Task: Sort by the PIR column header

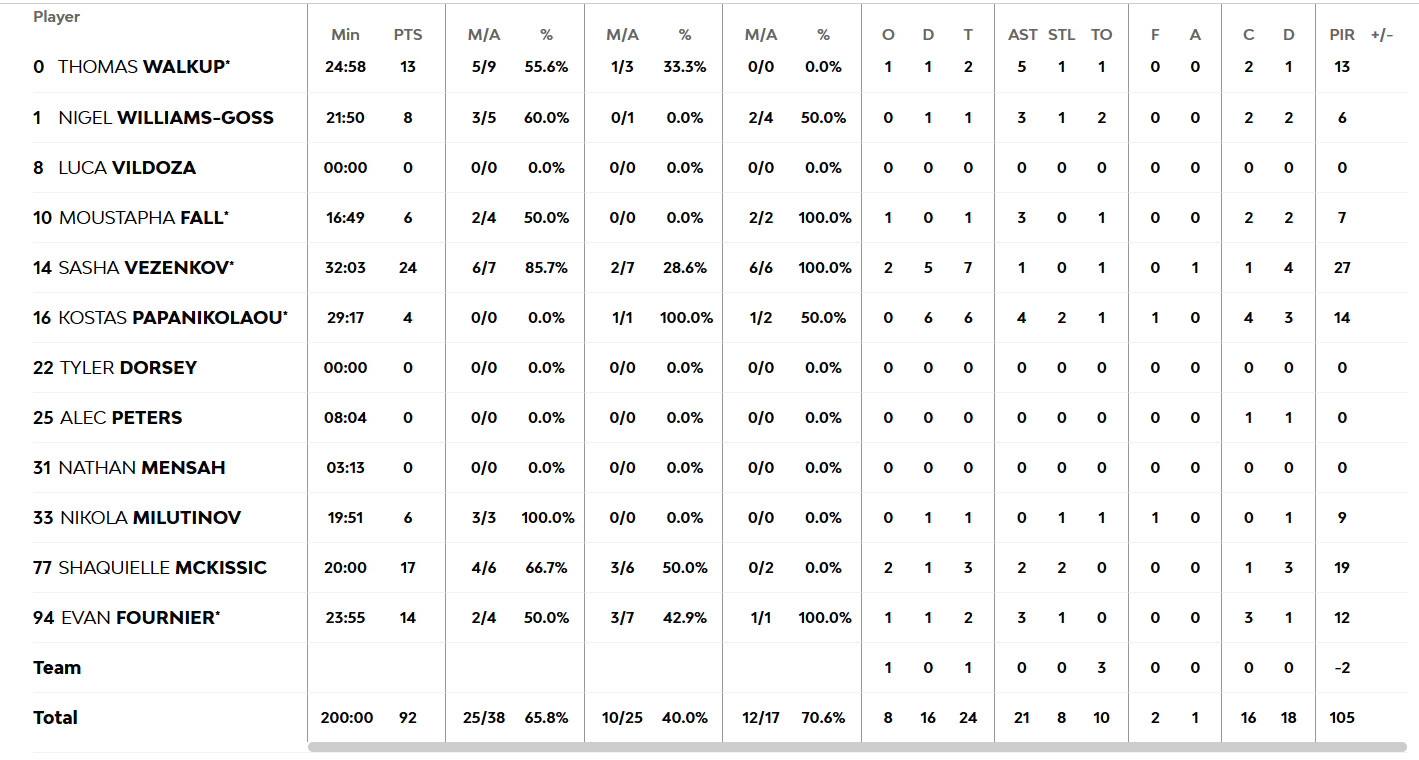Action: tap(1342, 35)
